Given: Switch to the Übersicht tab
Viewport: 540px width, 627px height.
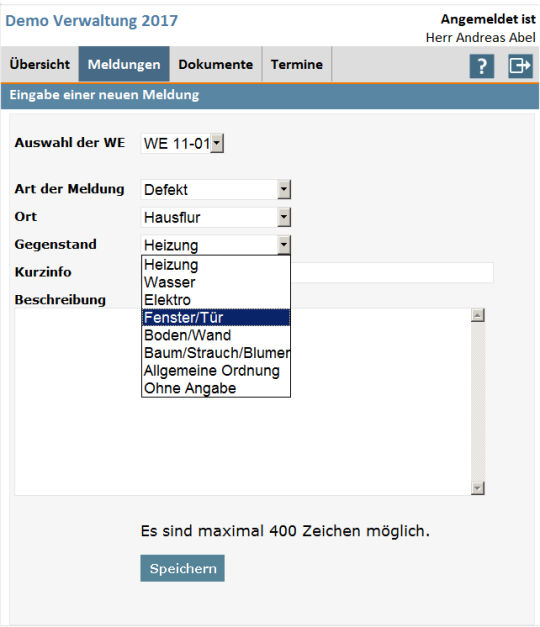Looking at the screenshot, I should [x=40, y=64].
